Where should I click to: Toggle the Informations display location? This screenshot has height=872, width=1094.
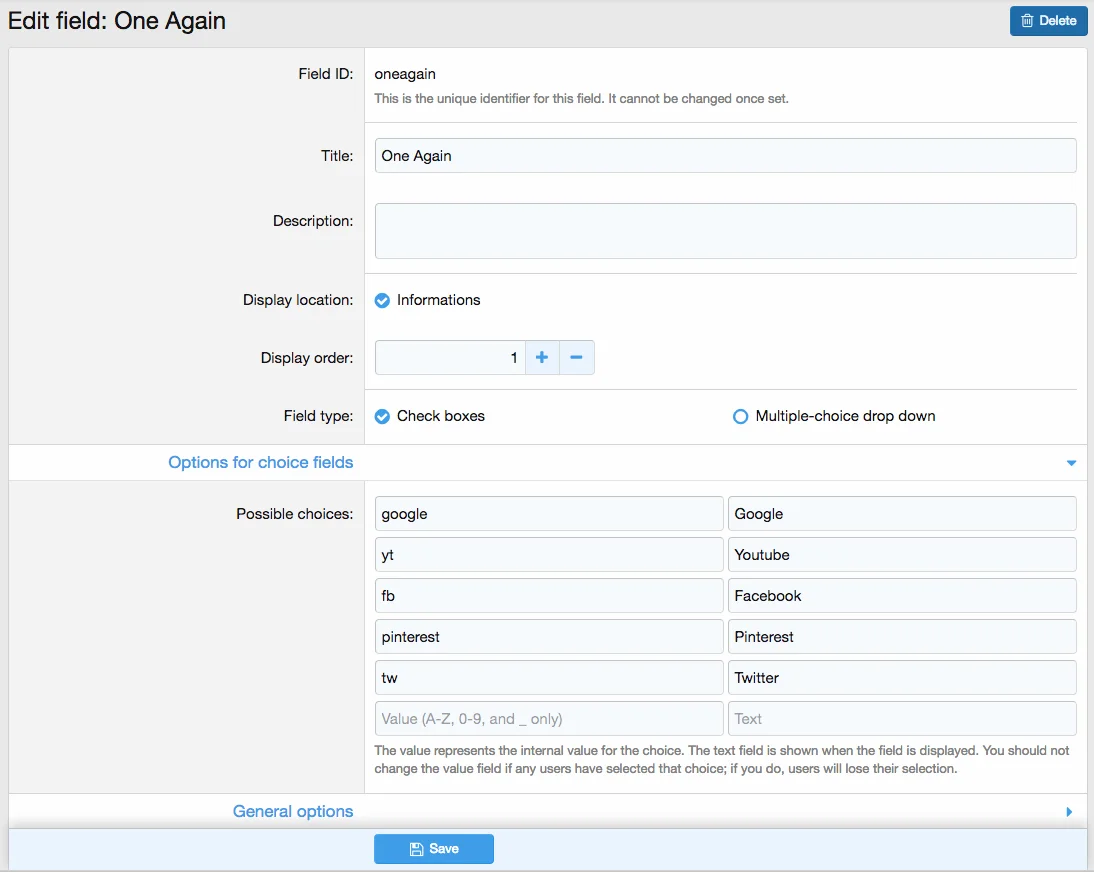382,300
